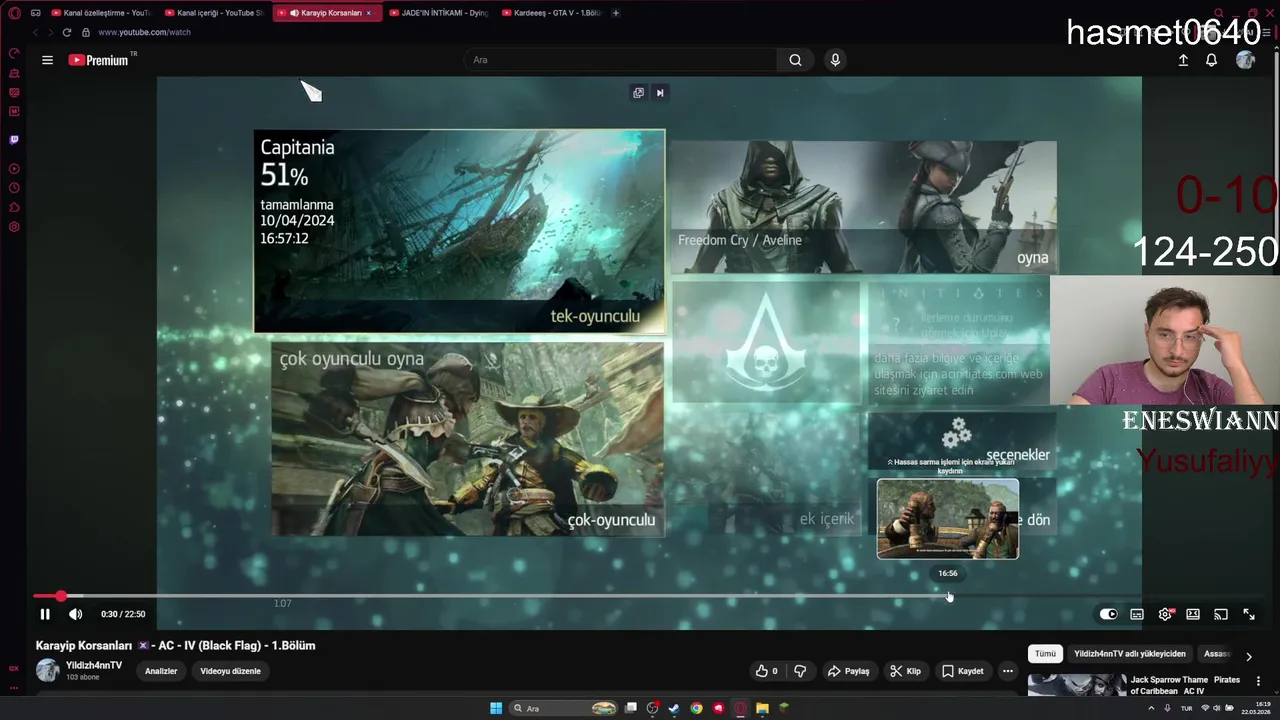Cast the video to TV
The width and height of the screenshot is (1280, 720).
[x=1221, y=614]
